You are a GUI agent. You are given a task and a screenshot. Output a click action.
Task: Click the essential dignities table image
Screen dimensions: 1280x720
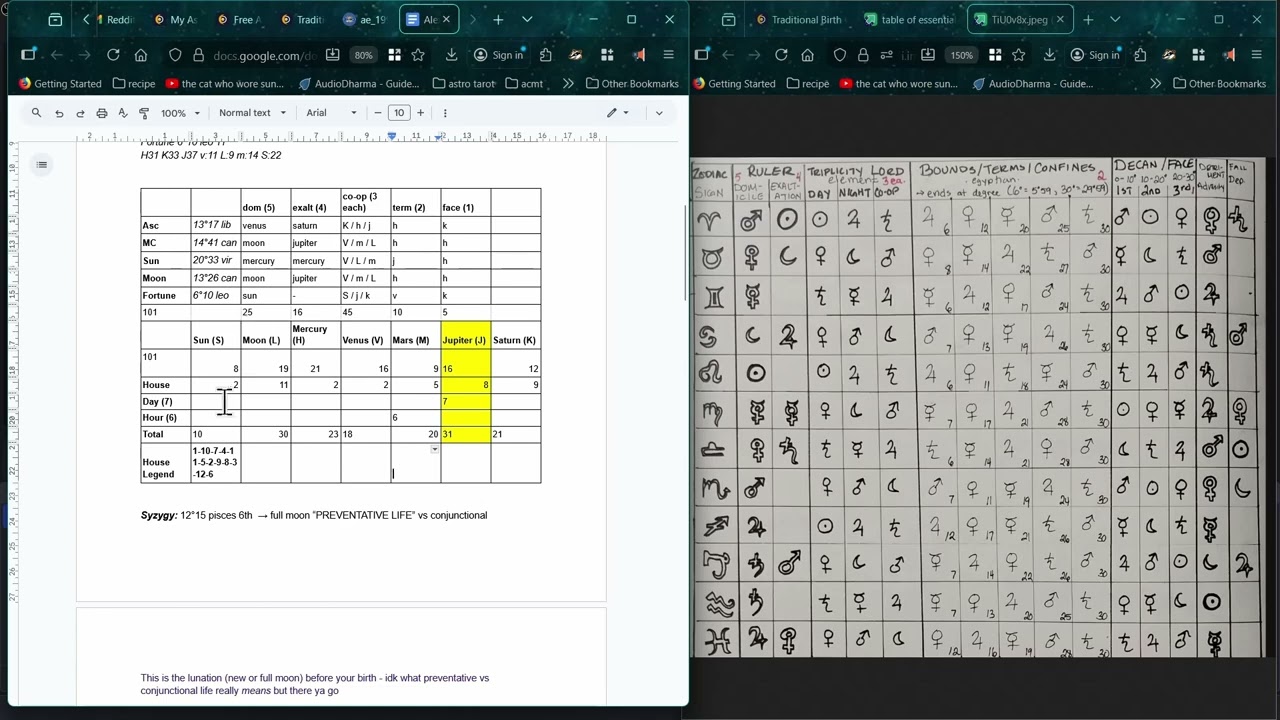click(978, 408)
